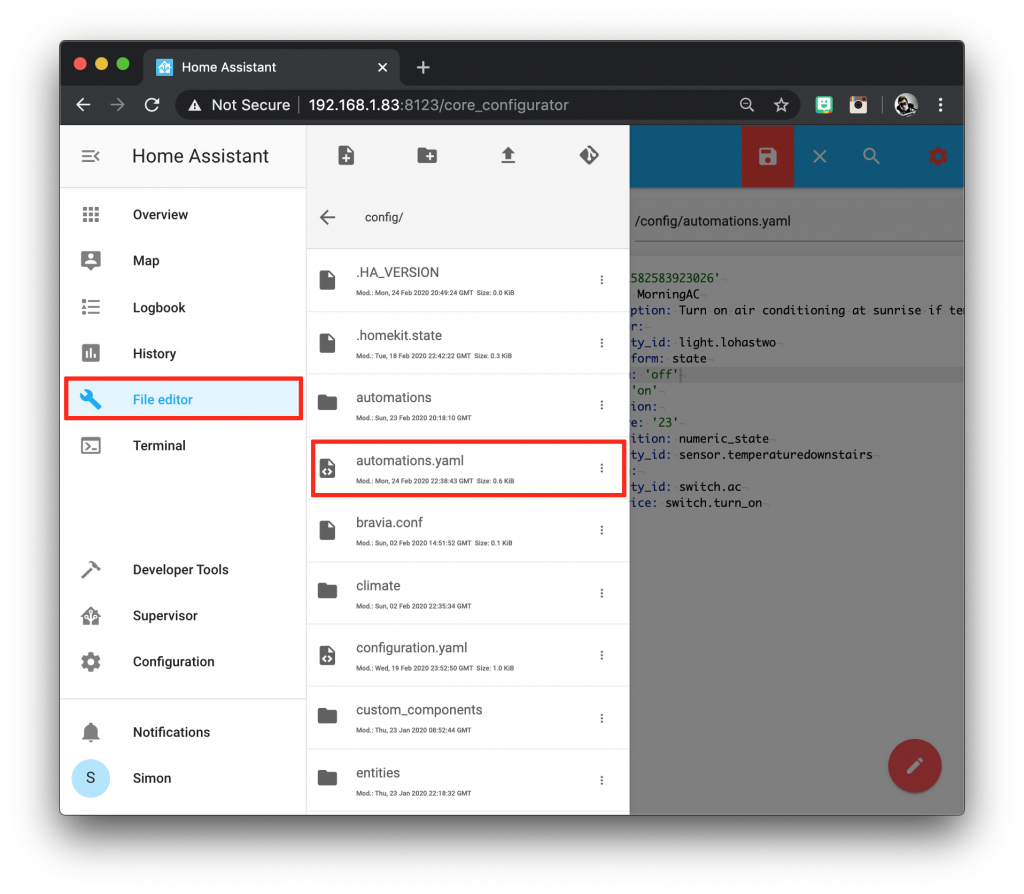The width and height of the screenshot is (1024, 894).
Task: Reload the browser page
Action: [x=152, y=104]
